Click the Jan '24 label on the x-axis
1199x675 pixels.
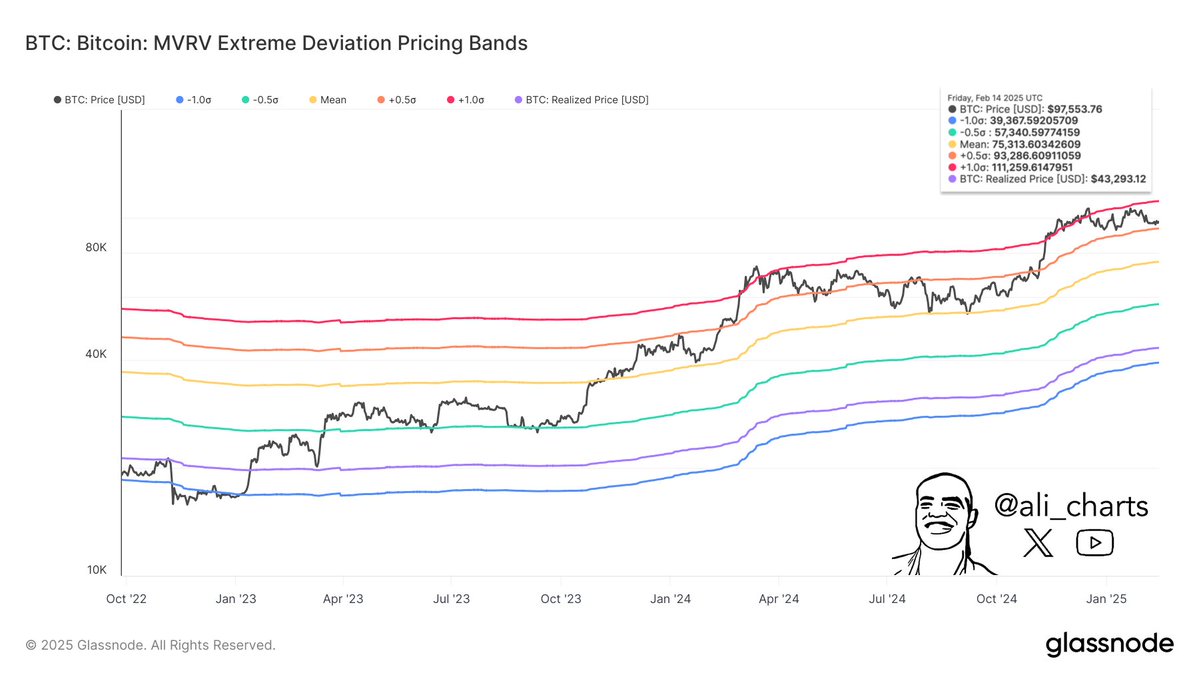pos(670,598)
